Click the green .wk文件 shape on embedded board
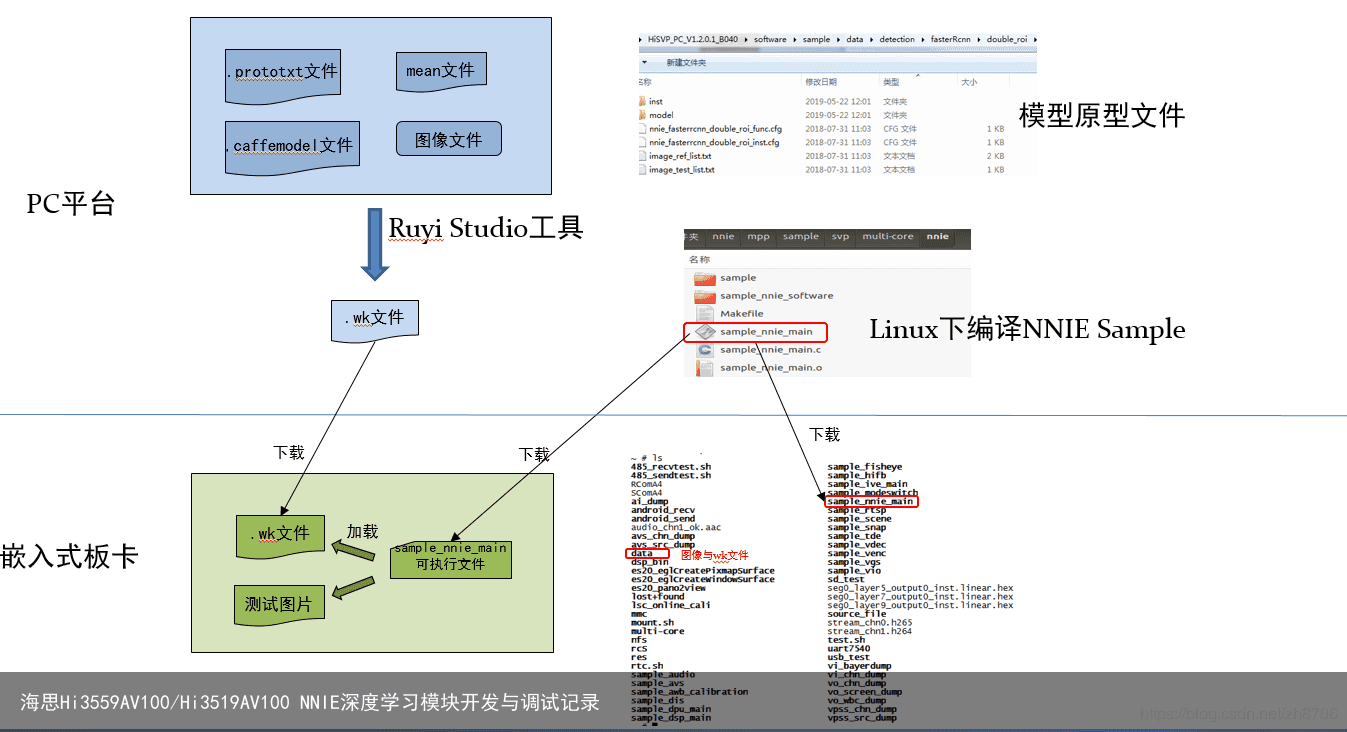 click(x=280, y=536)
